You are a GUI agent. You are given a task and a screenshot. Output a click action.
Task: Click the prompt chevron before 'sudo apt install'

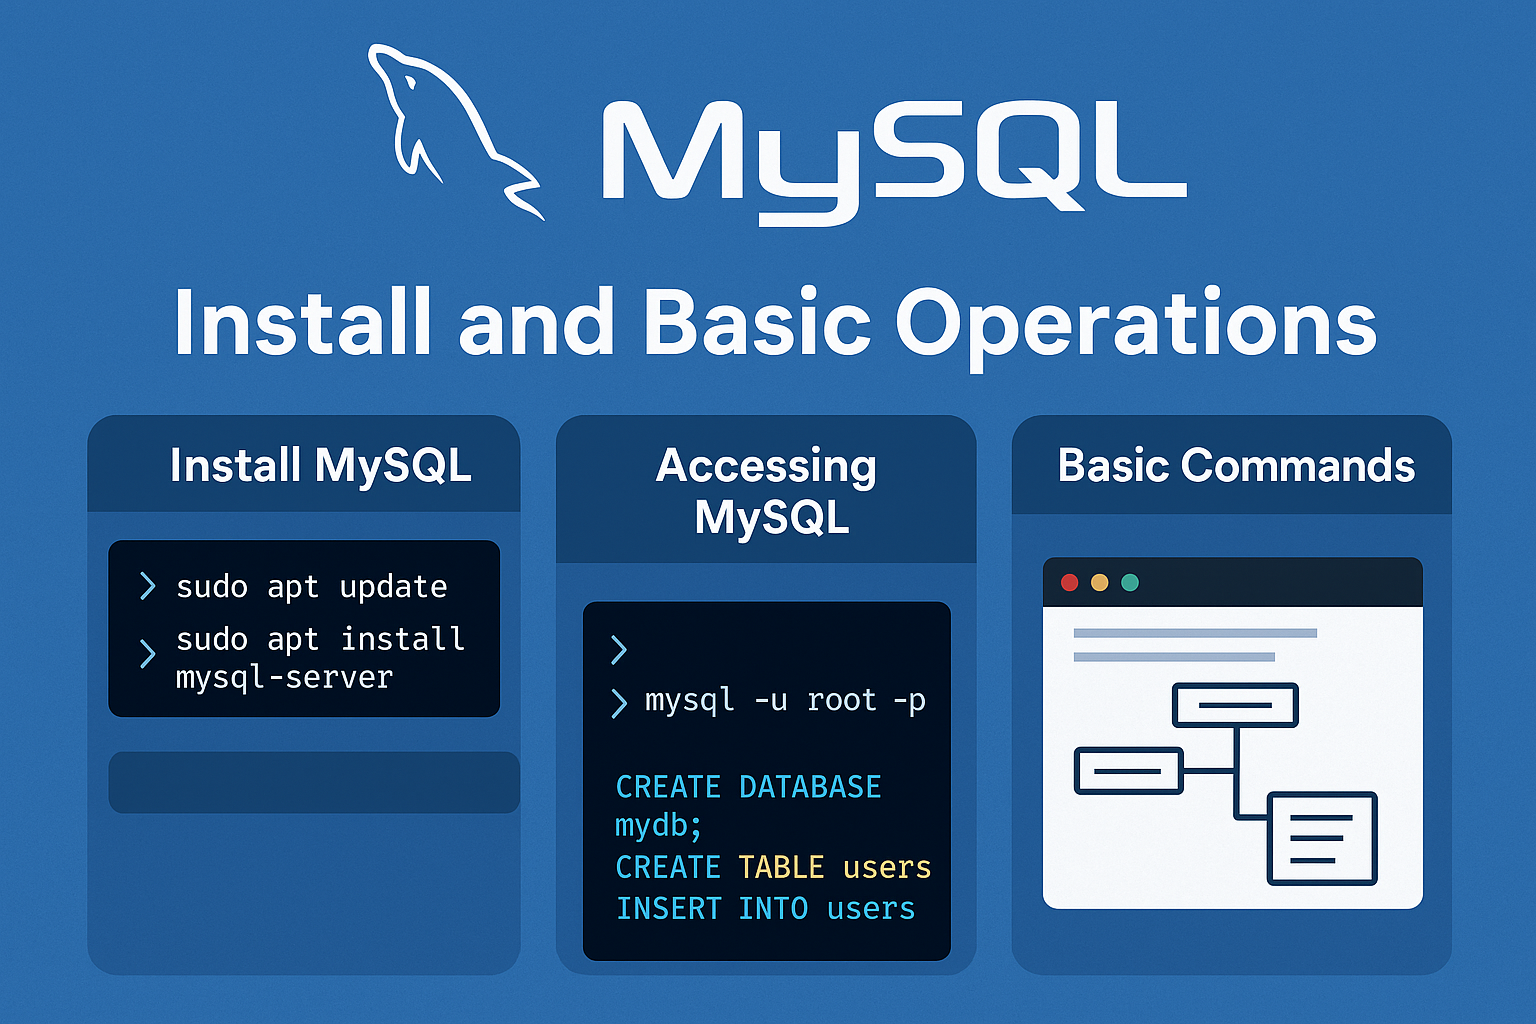coord(147,654)
